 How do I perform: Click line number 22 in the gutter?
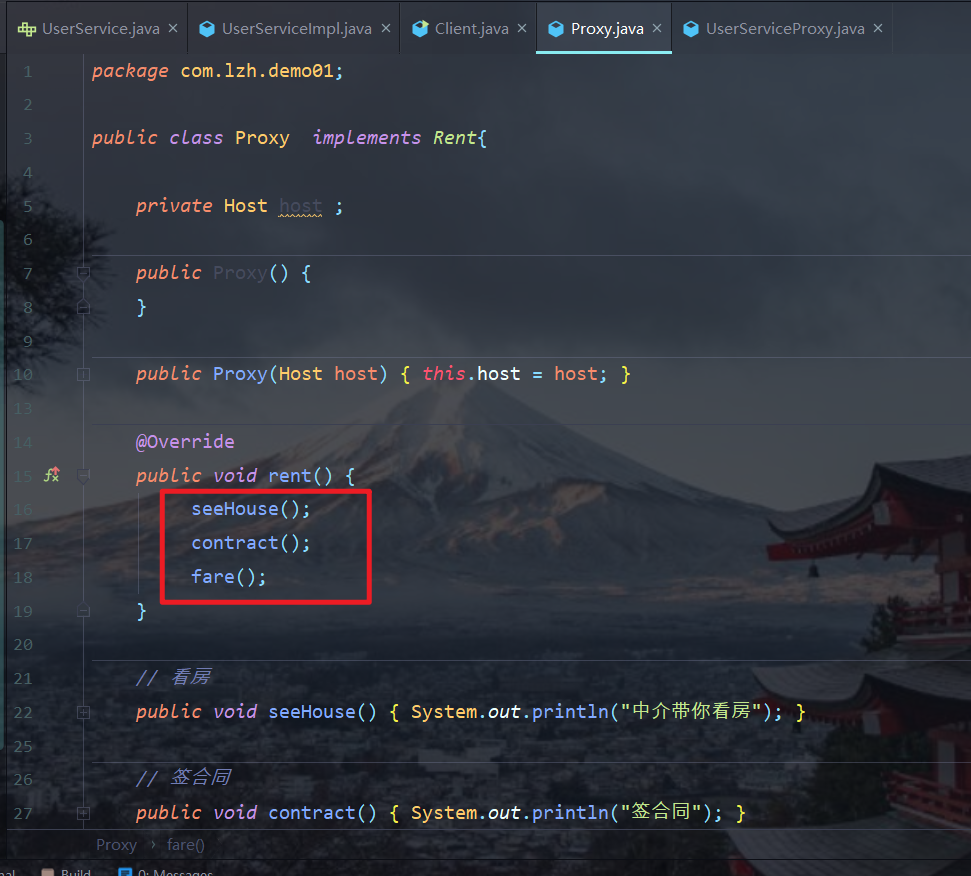pos(23,713)
